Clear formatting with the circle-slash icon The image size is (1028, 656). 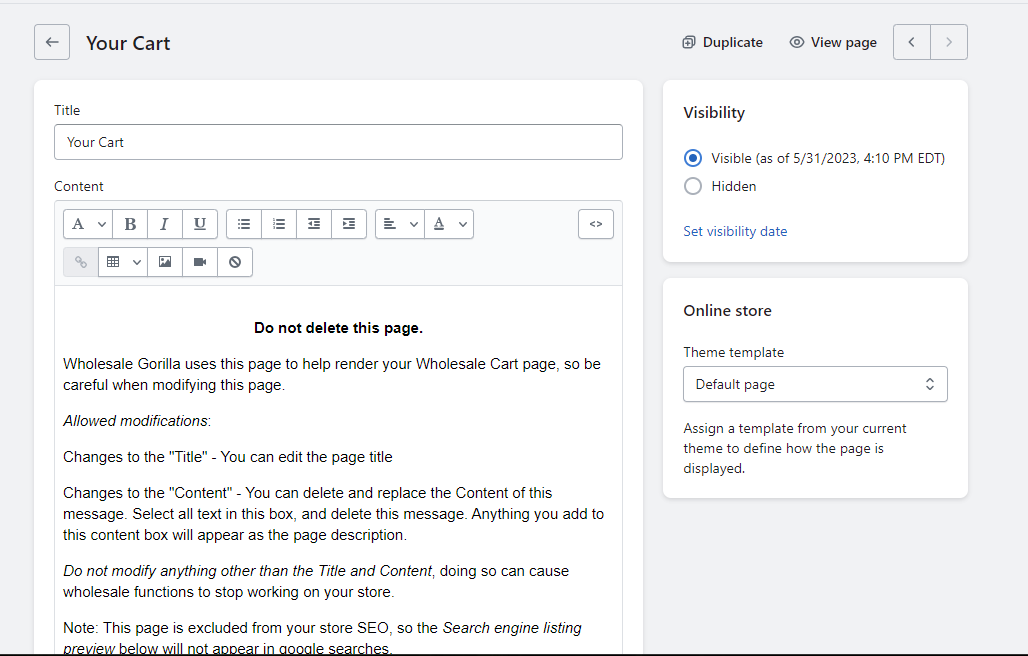235,262
